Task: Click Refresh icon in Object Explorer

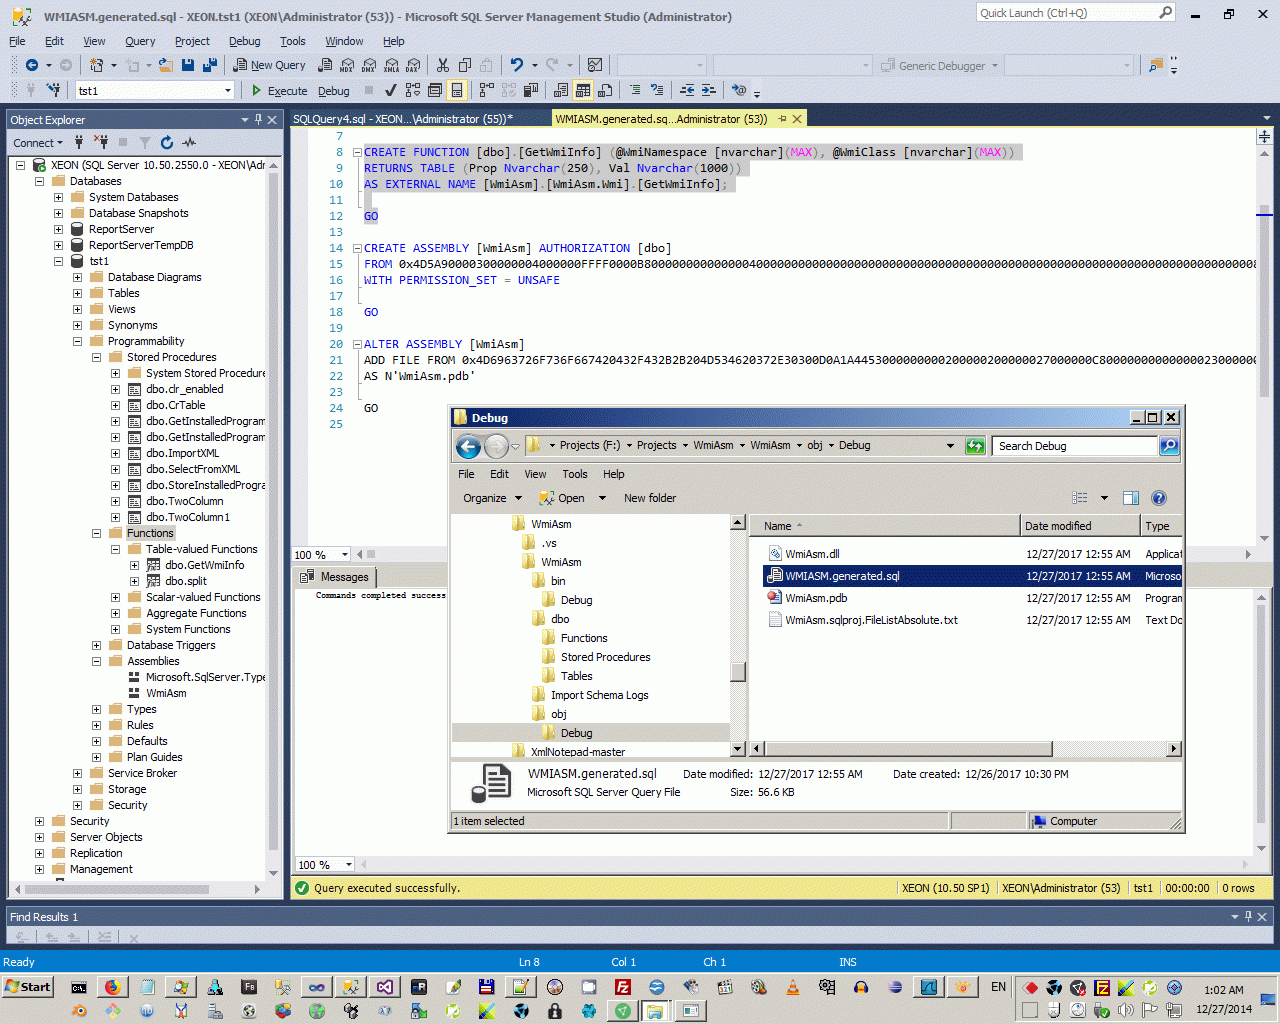Action: pyautogui.click(x=167, y=142)
